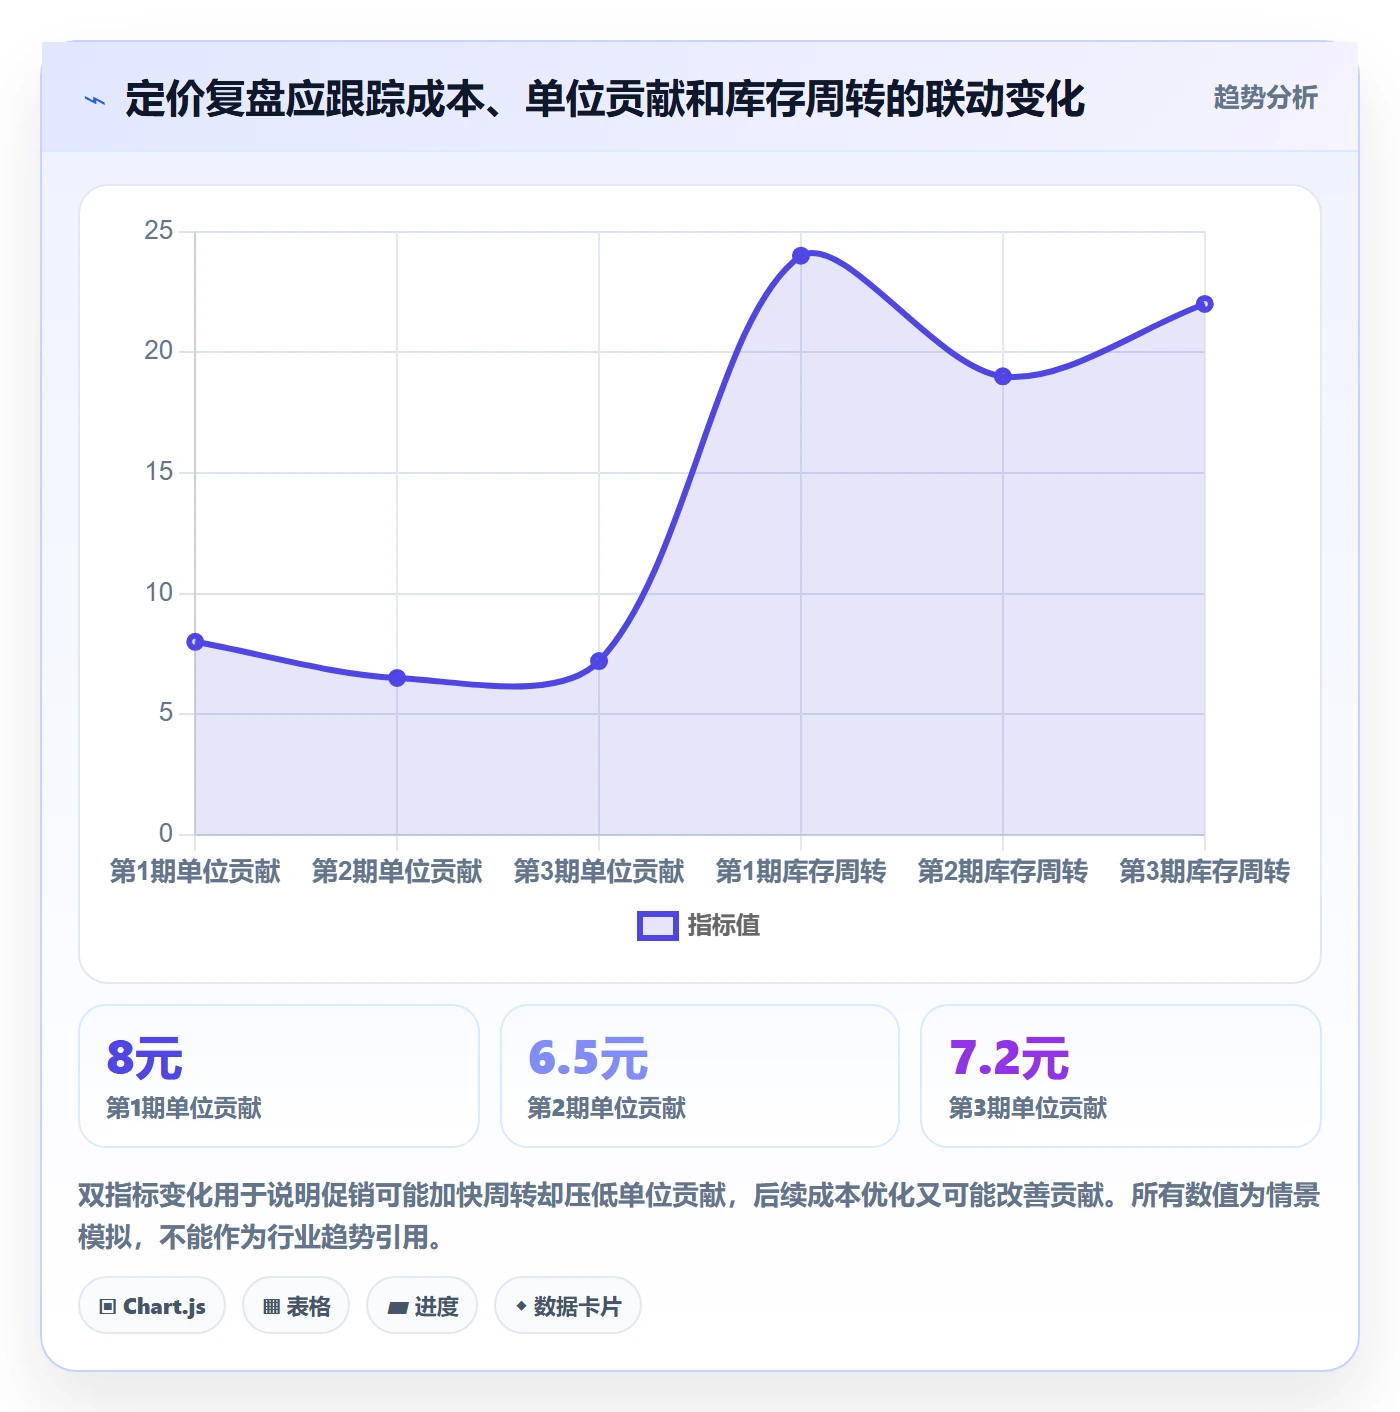The image size is (1400, 1412).
Task: Click the 10 y-axis tick label
Action: [x=159, y=593]
